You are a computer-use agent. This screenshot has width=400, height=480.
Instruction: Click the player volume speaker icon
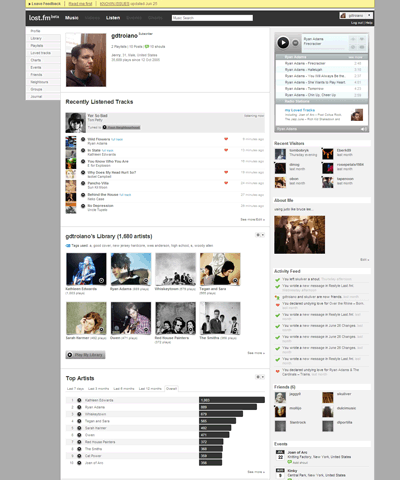pos(364,129)
